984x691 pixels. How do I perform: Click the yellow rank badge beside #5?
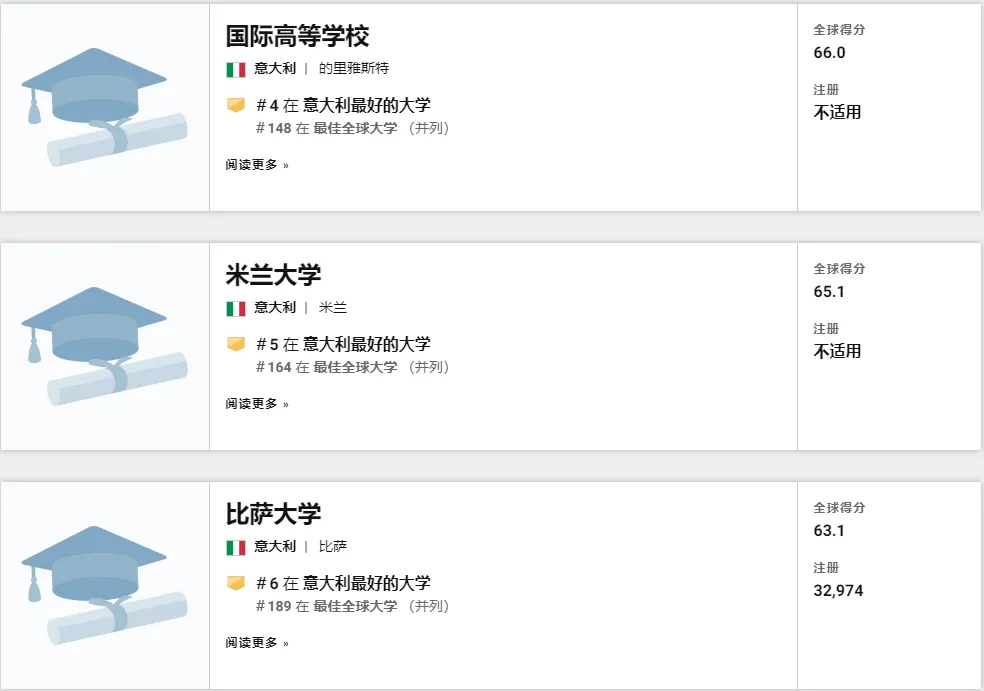click(x=236, y=344)
